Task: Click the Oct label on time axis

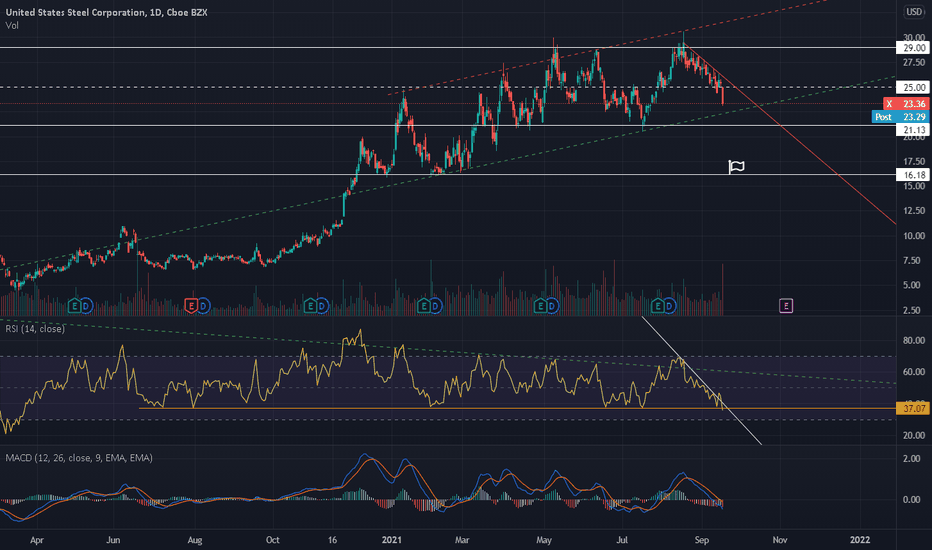Action: point(272,540)
